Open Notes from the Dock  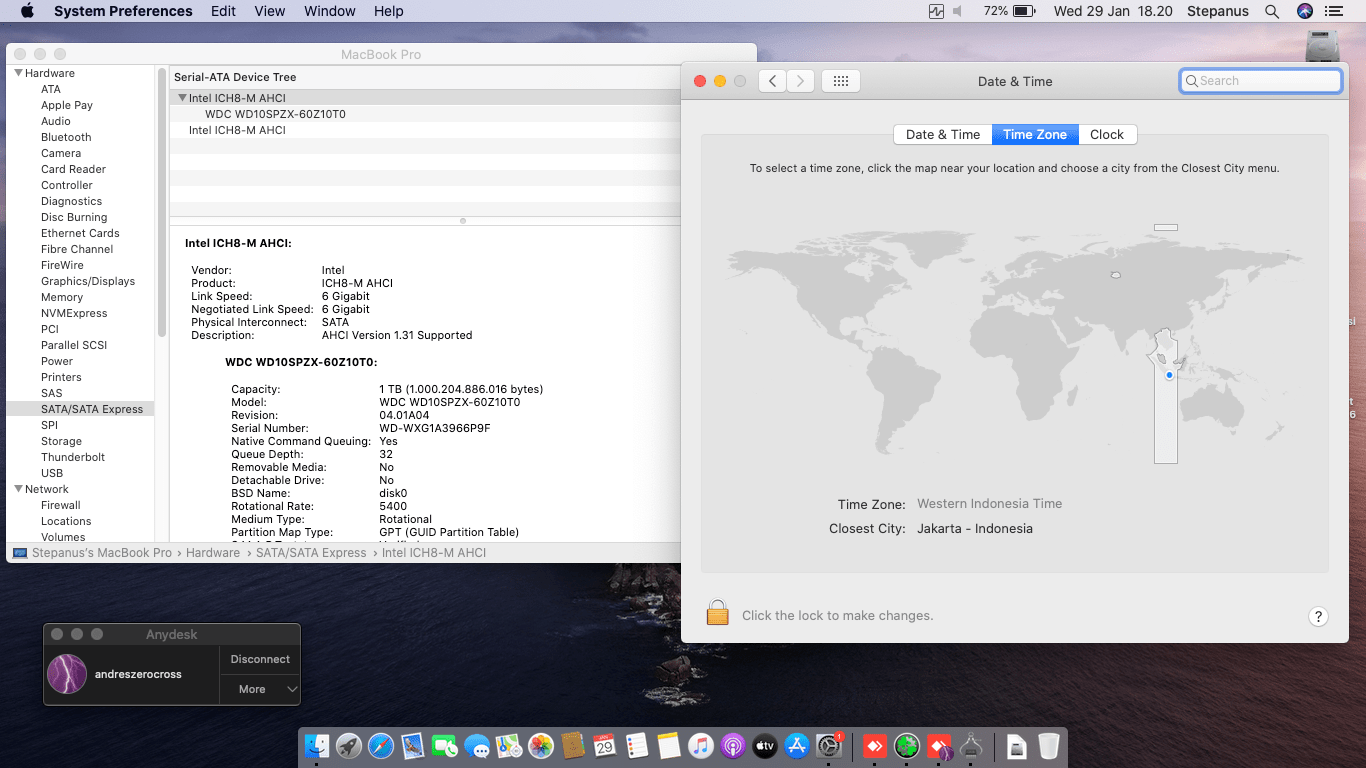point(669,745)
